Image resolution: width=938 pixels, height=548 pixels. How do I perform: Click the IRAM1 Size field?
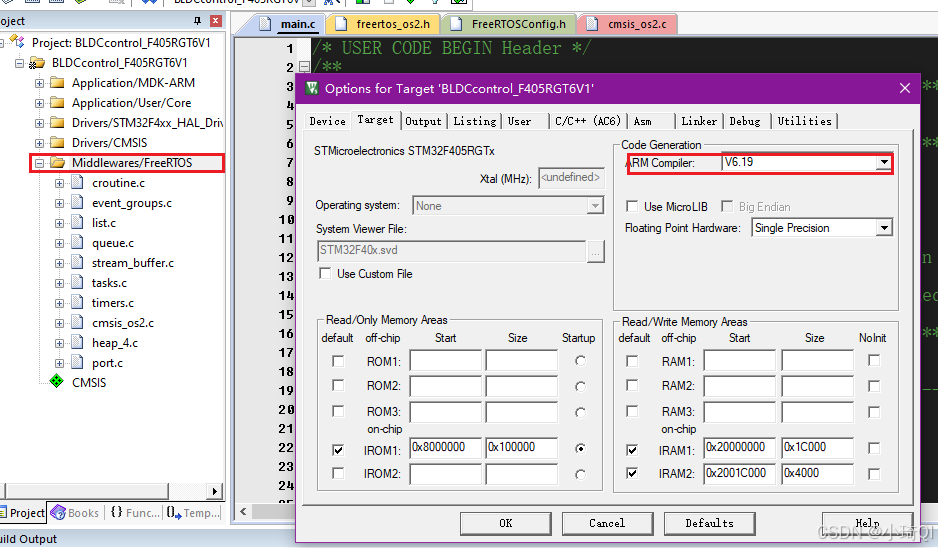pos(817,447)
